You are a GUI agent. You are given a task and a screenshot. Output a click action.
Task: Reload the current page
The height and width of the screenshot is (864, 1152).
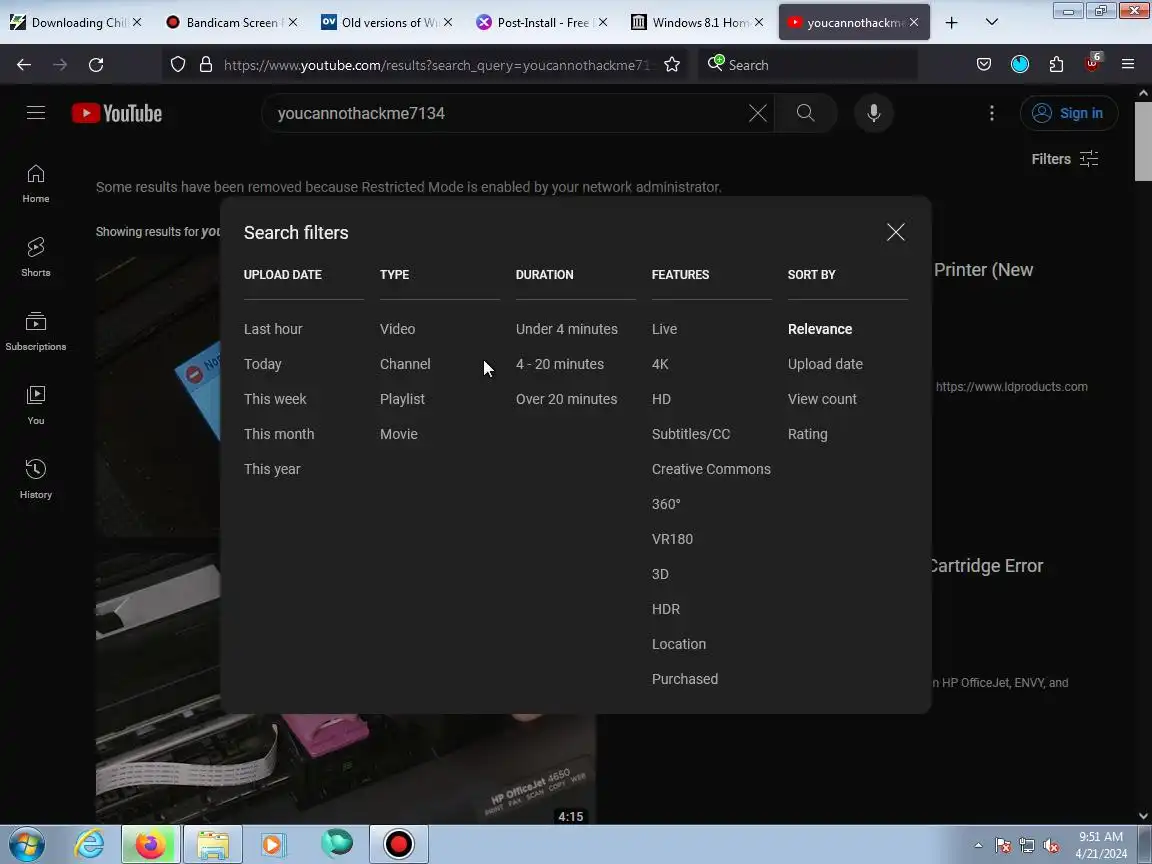pos(96,65)
